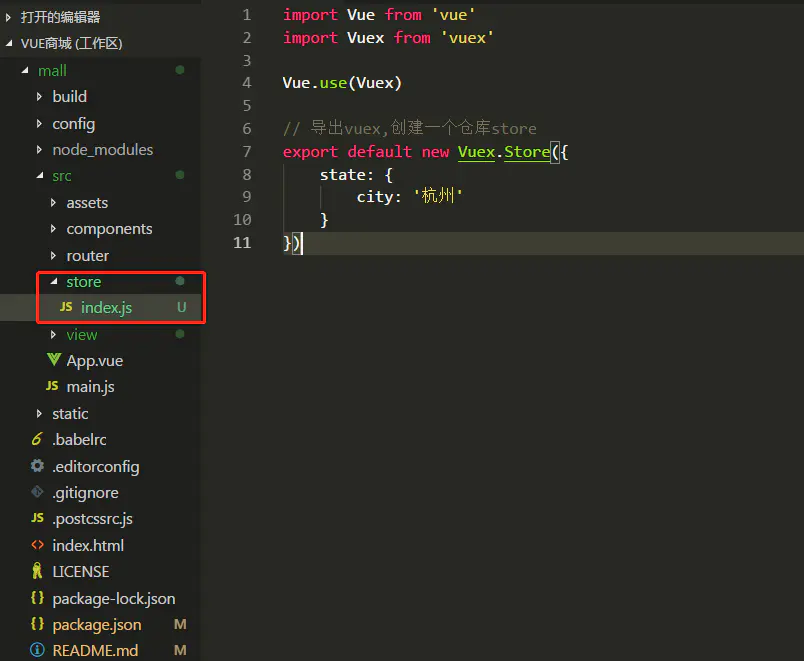Open the index.js file in store

(x=106, y=307)
